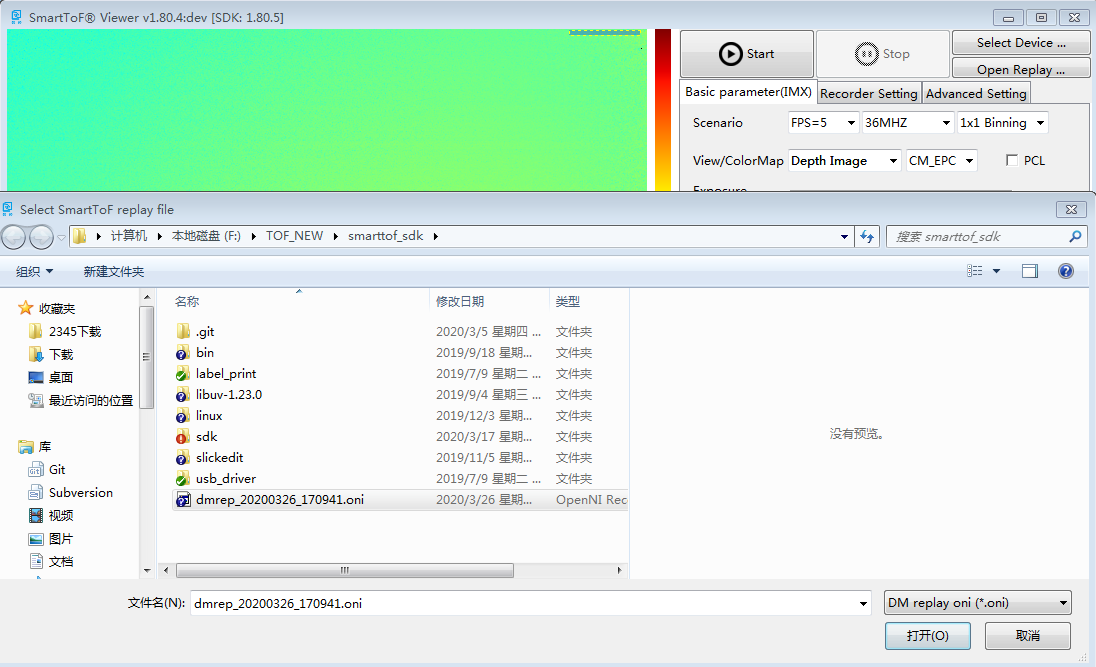Open the CM_EPC colormap dropdown
The image size is (1096, 667).
pos(941,160)
